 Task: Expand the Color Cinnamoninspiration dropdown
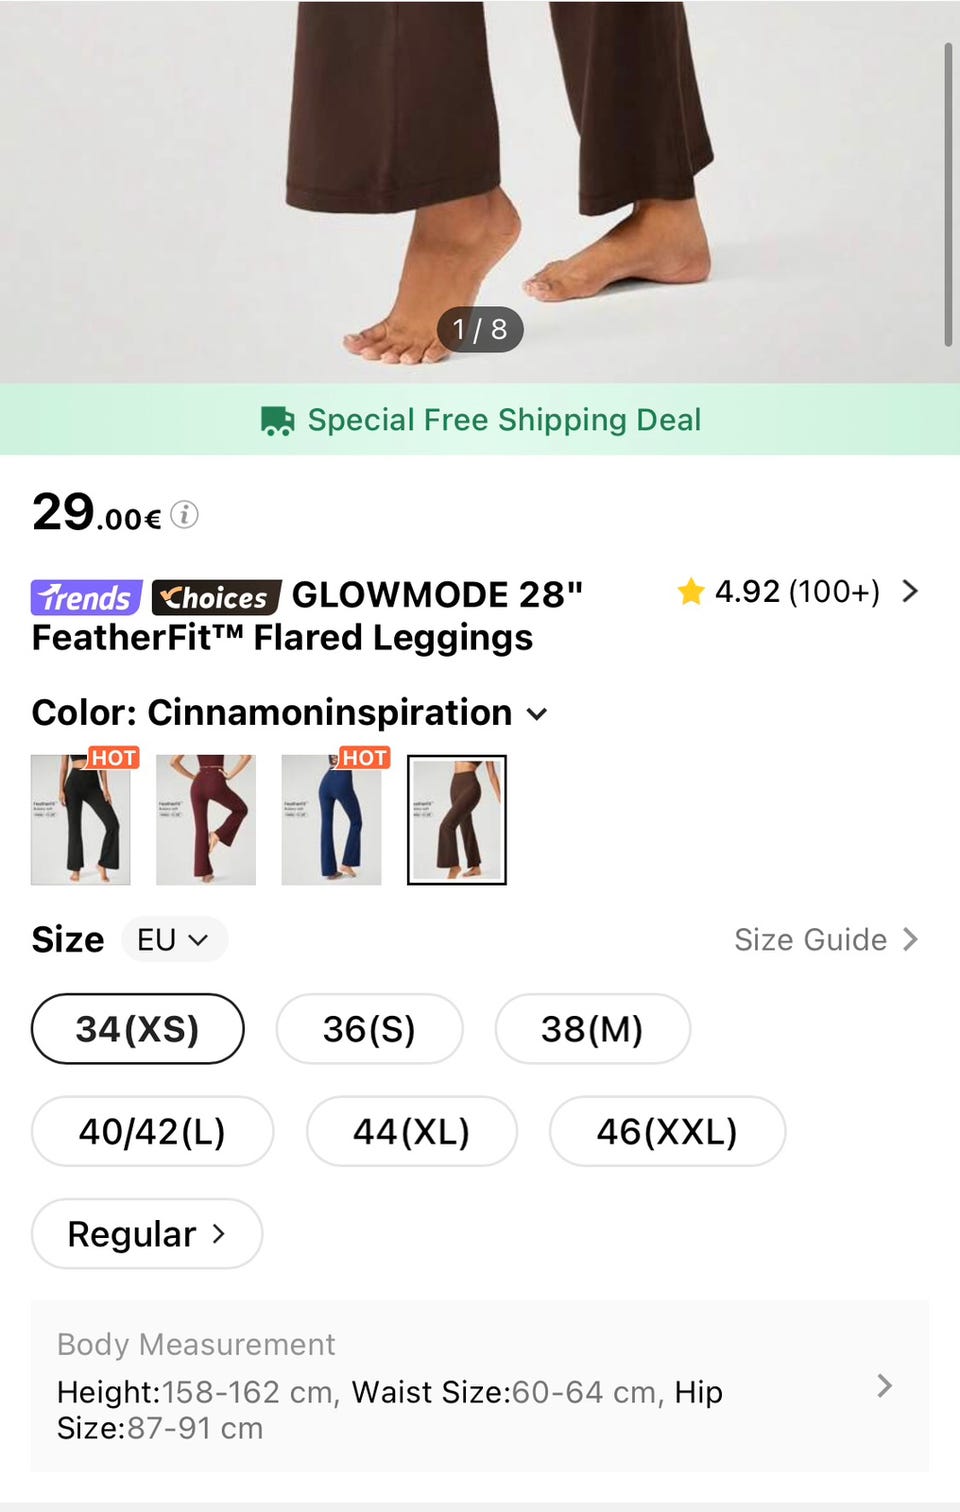click(x=537, y=714)
